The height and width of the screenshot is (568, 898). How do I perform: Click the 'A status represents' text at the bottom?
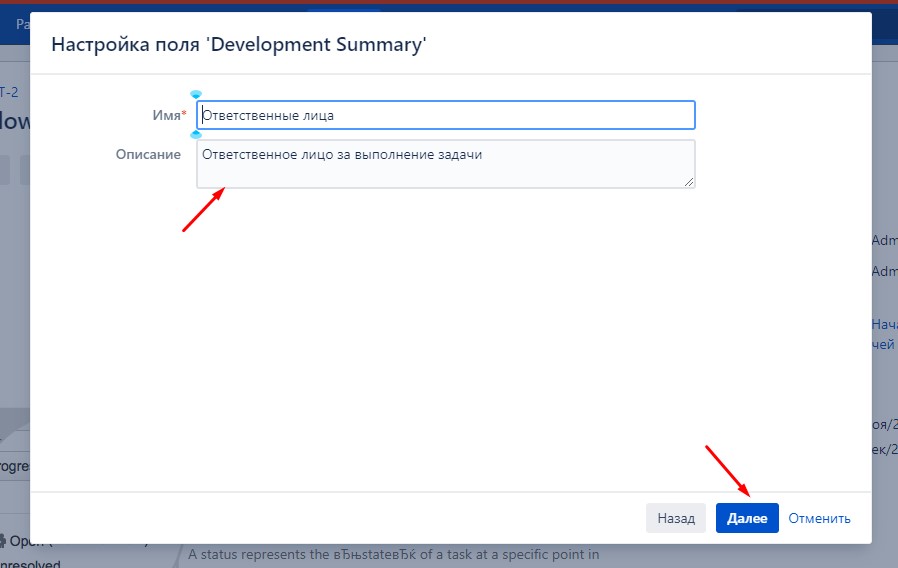[x=393, y=554]
